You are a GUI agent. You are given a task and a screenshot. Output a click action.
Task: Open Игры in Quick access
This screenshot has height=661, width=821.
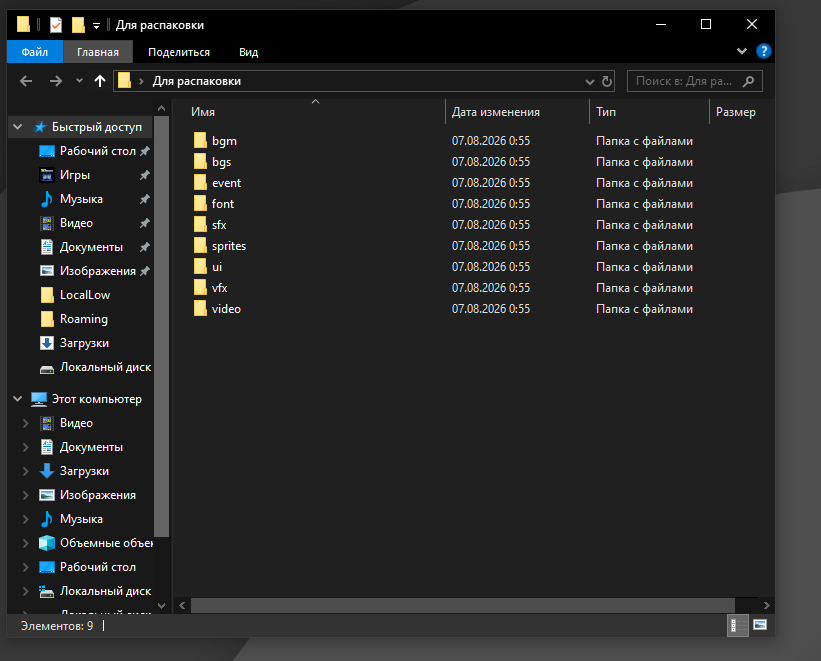75,175
